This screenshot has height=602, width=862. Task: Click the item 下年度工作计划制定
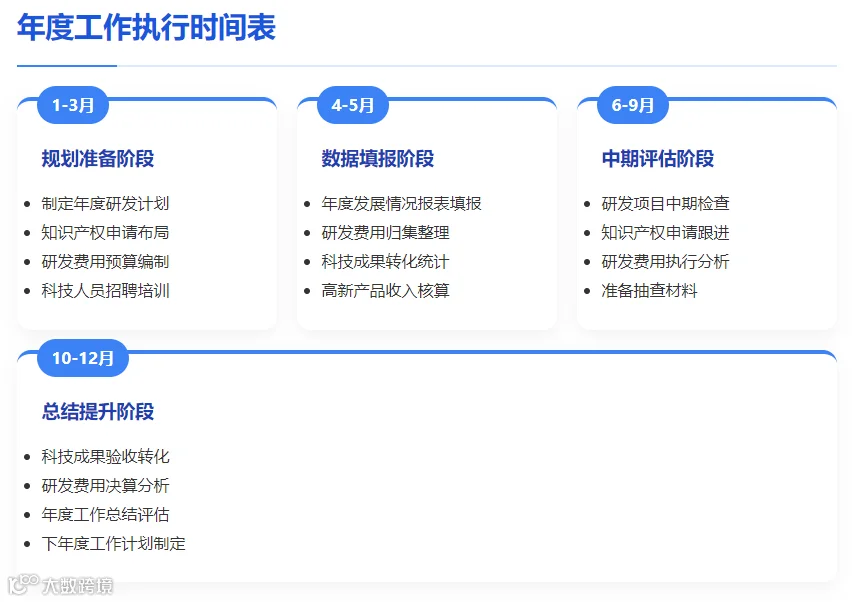coord(113,544)
